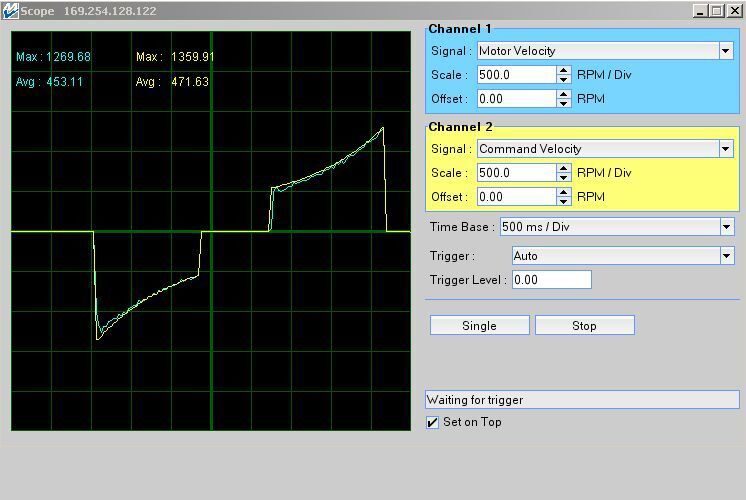Screen dimensions: 746x500
Task: Click the Channel 2 Scale input field
Action: coord(516,173)
